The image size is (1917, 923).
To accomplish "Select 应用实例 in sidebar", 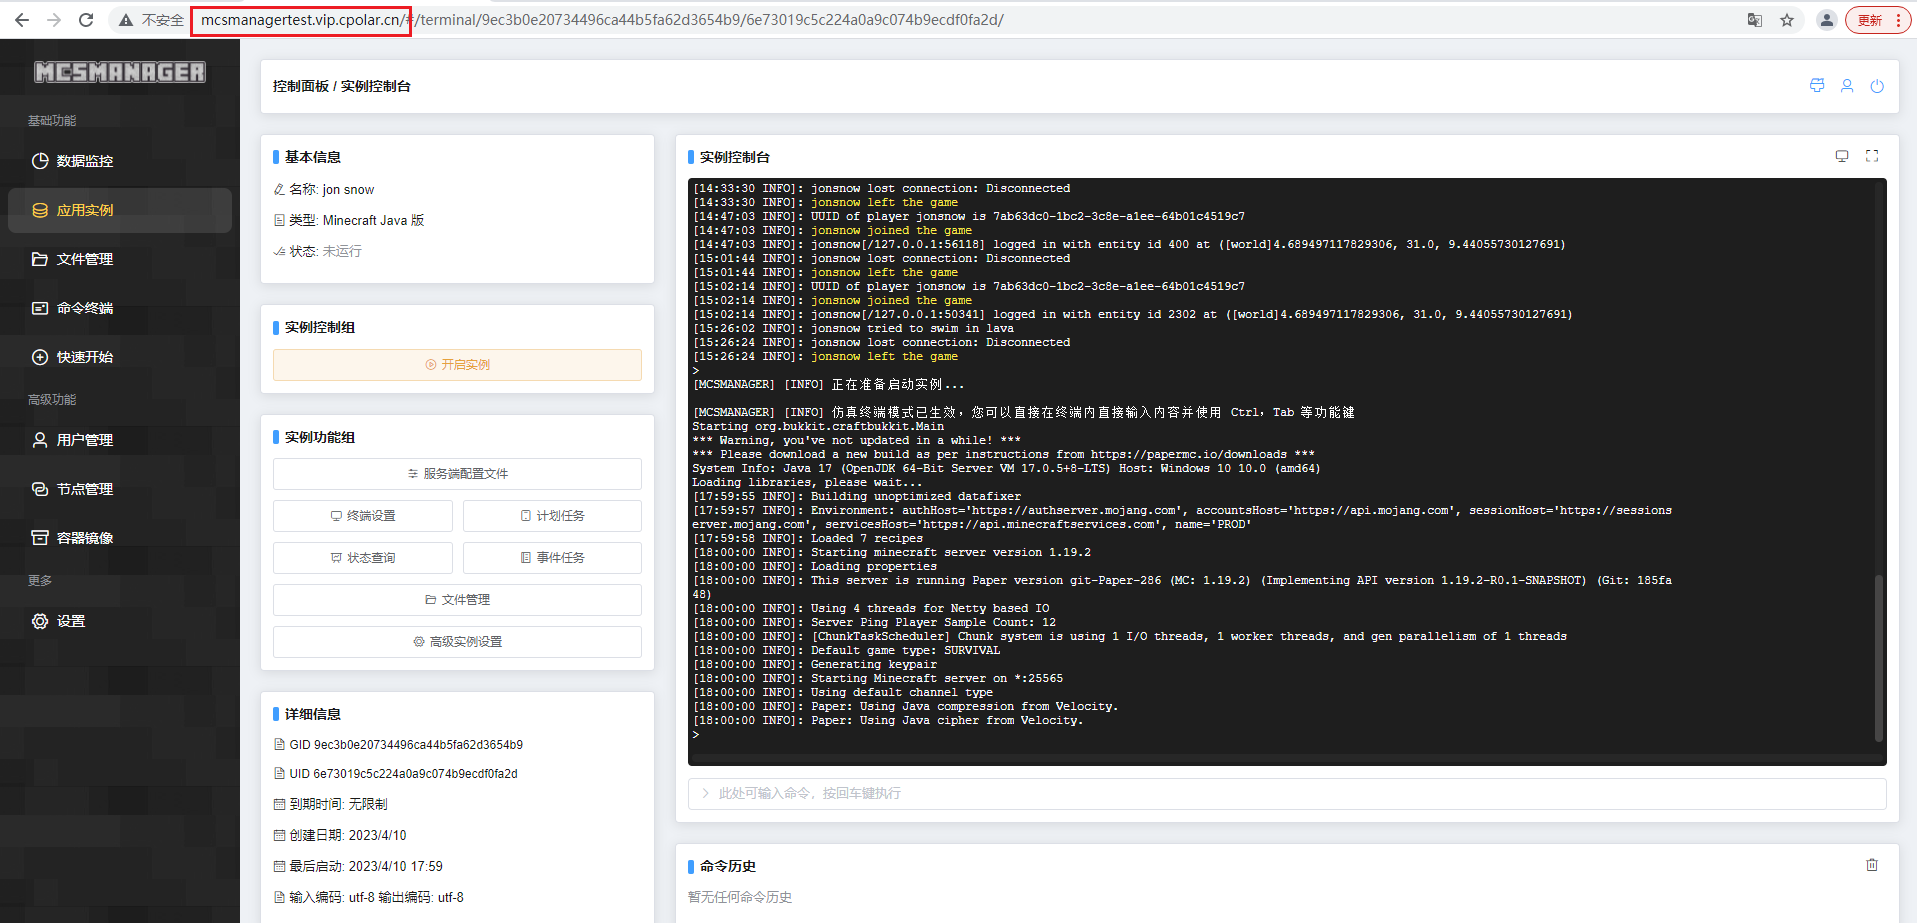I will (120, 210).
